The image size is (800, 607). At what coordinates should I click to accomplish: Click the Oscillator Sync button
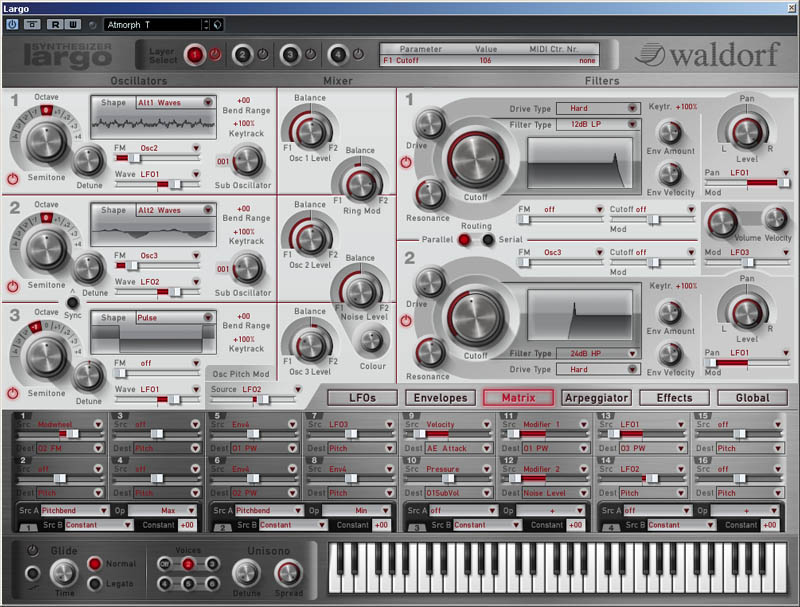tap(72, 301)
